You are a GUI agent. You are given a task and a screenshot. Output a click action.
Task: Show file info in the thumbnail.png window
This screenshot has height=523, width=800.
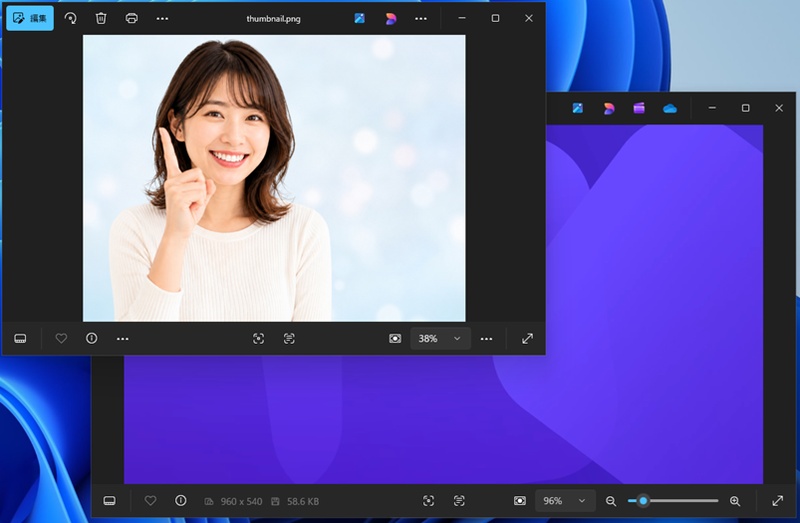tap(92, 338)
